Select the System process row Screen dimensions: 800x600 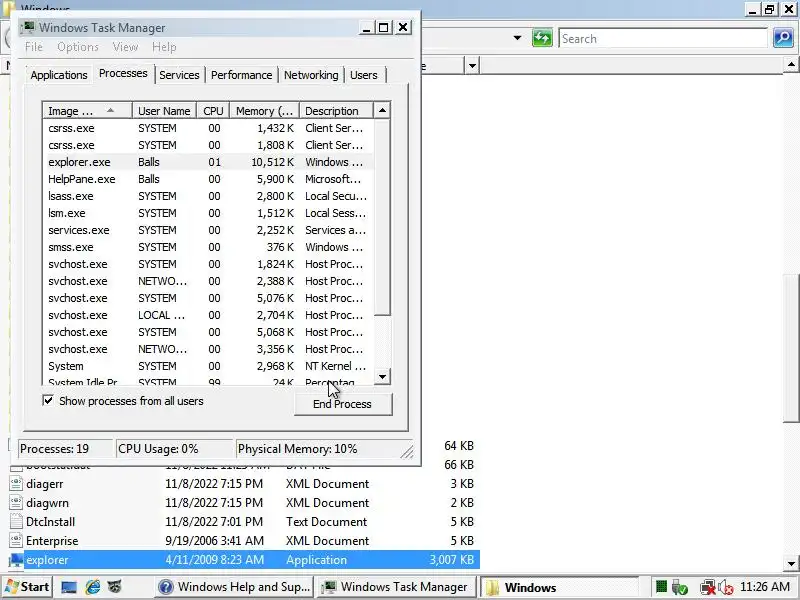tap(208, 366)
